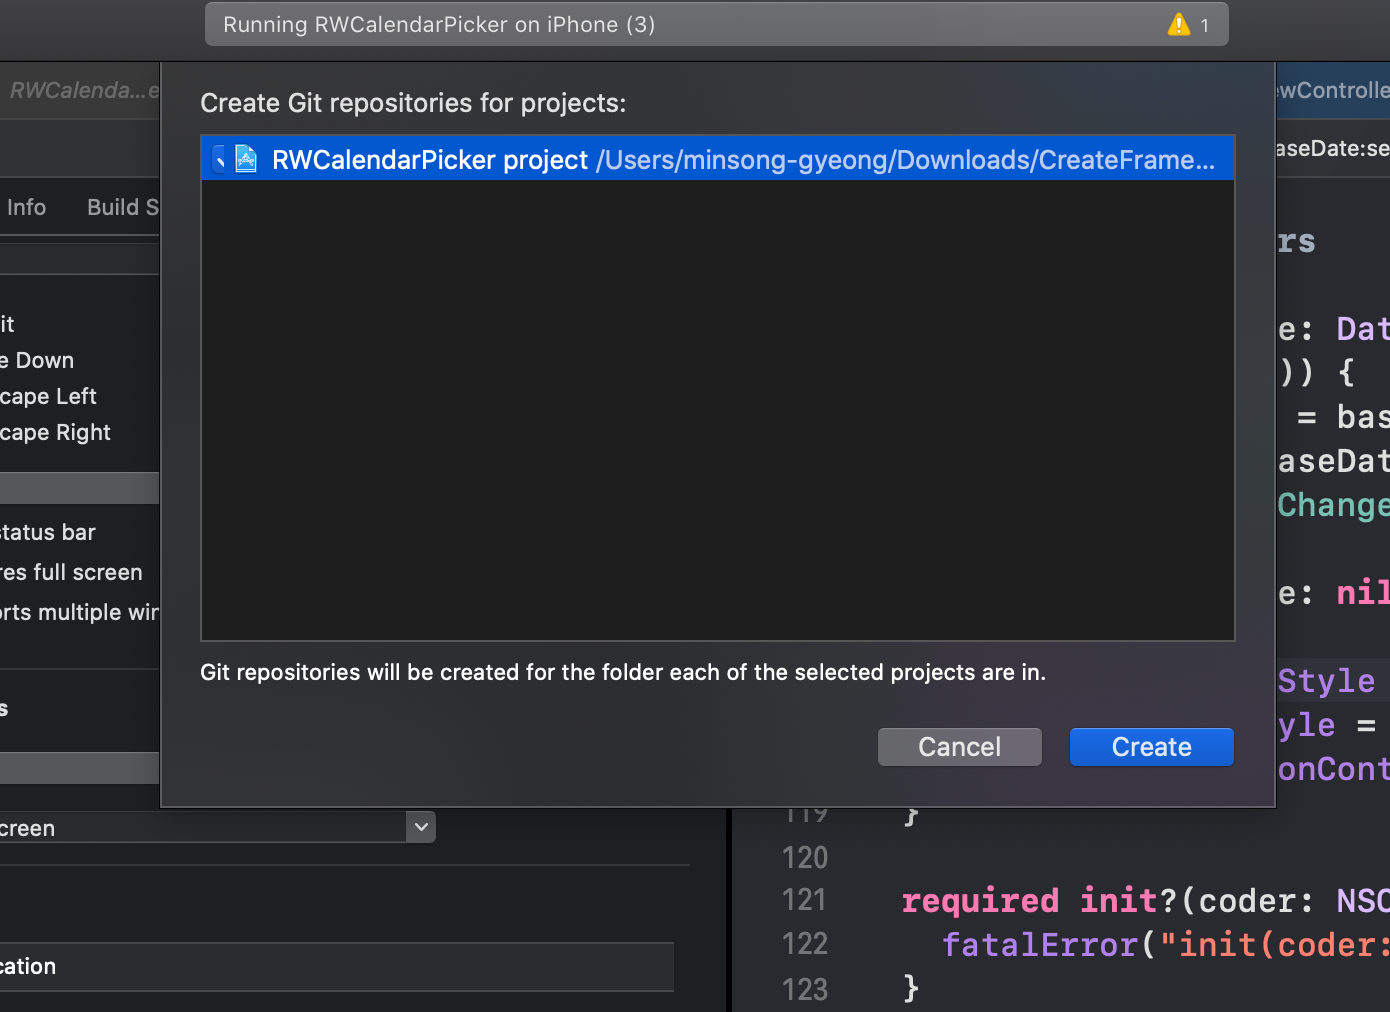This screenshot has height=1012, width=1390.
Task: Click the Cancel button
Action: [959, 747]
